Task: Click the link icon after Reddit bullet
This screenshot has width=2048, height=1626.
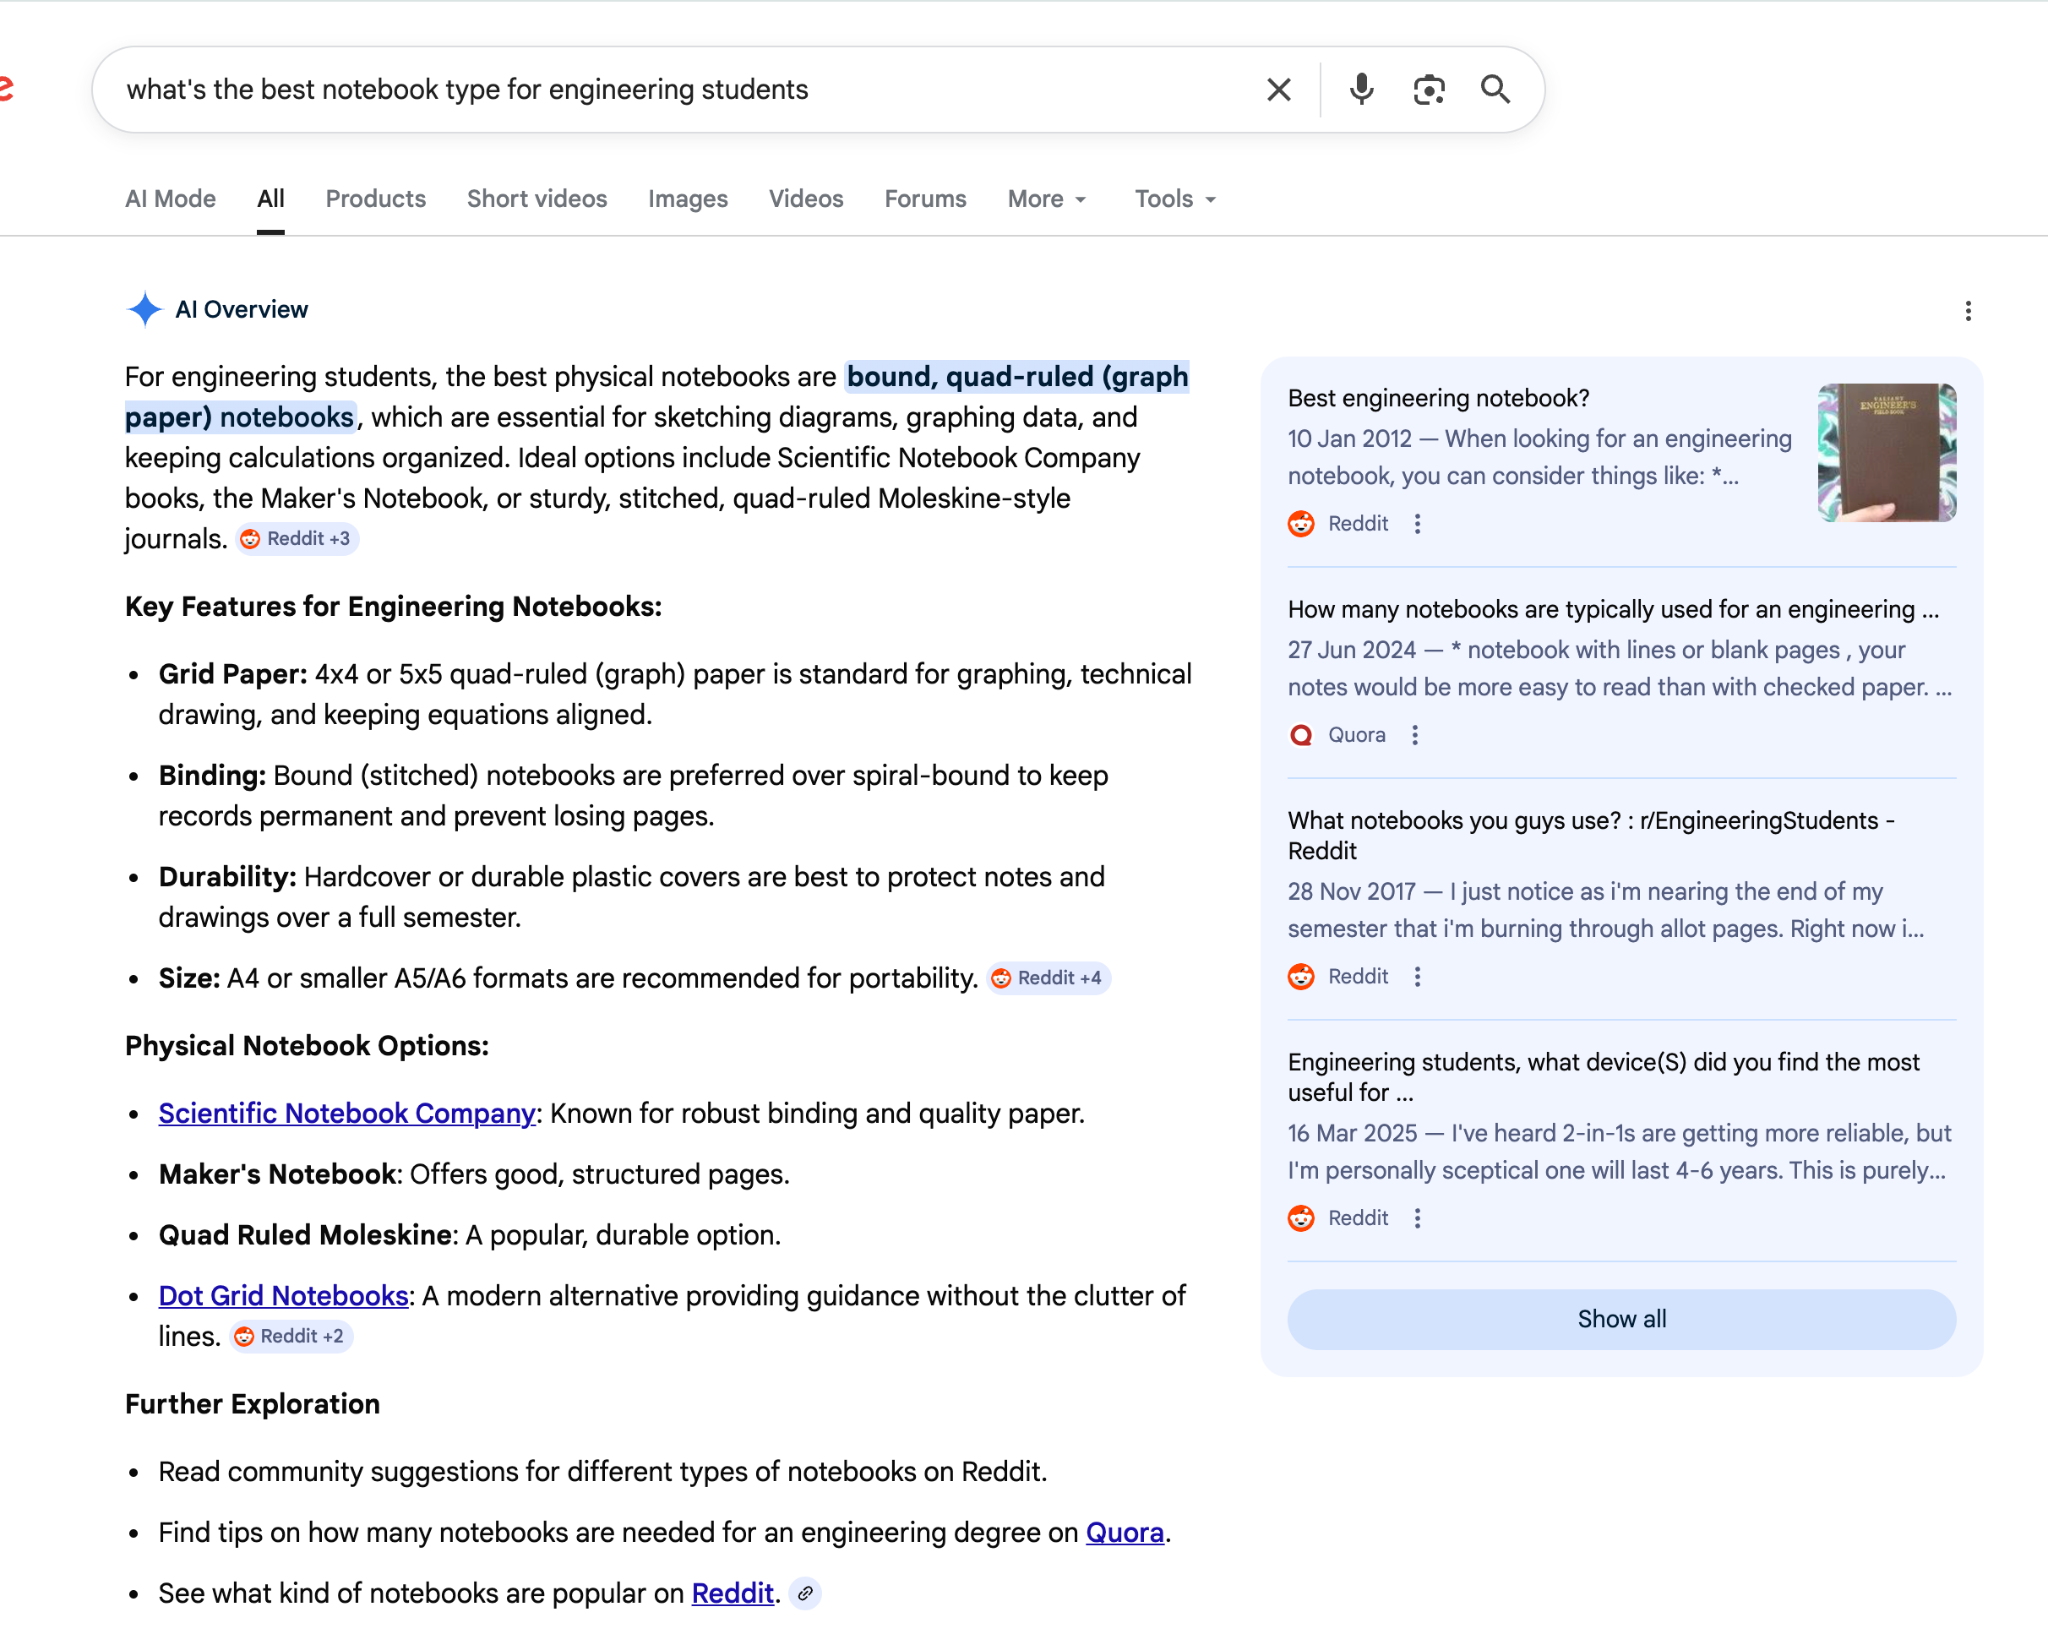Action: 805,1593
